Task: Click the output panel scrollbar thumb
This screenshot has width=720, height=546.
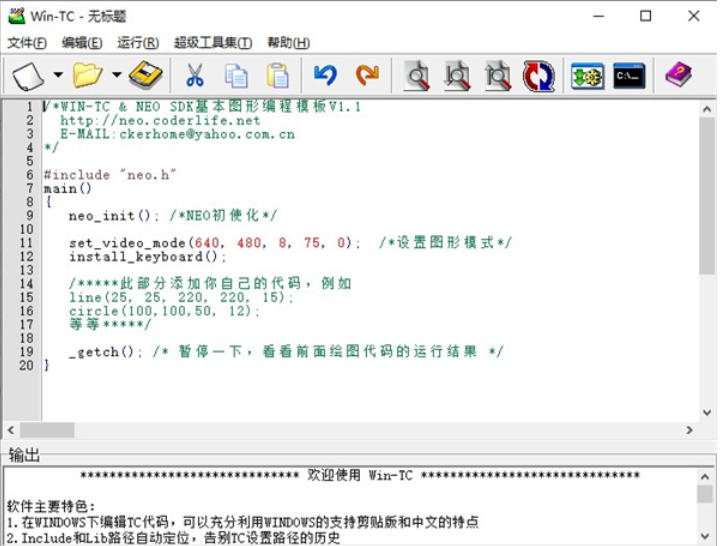Action: point(705,495)
